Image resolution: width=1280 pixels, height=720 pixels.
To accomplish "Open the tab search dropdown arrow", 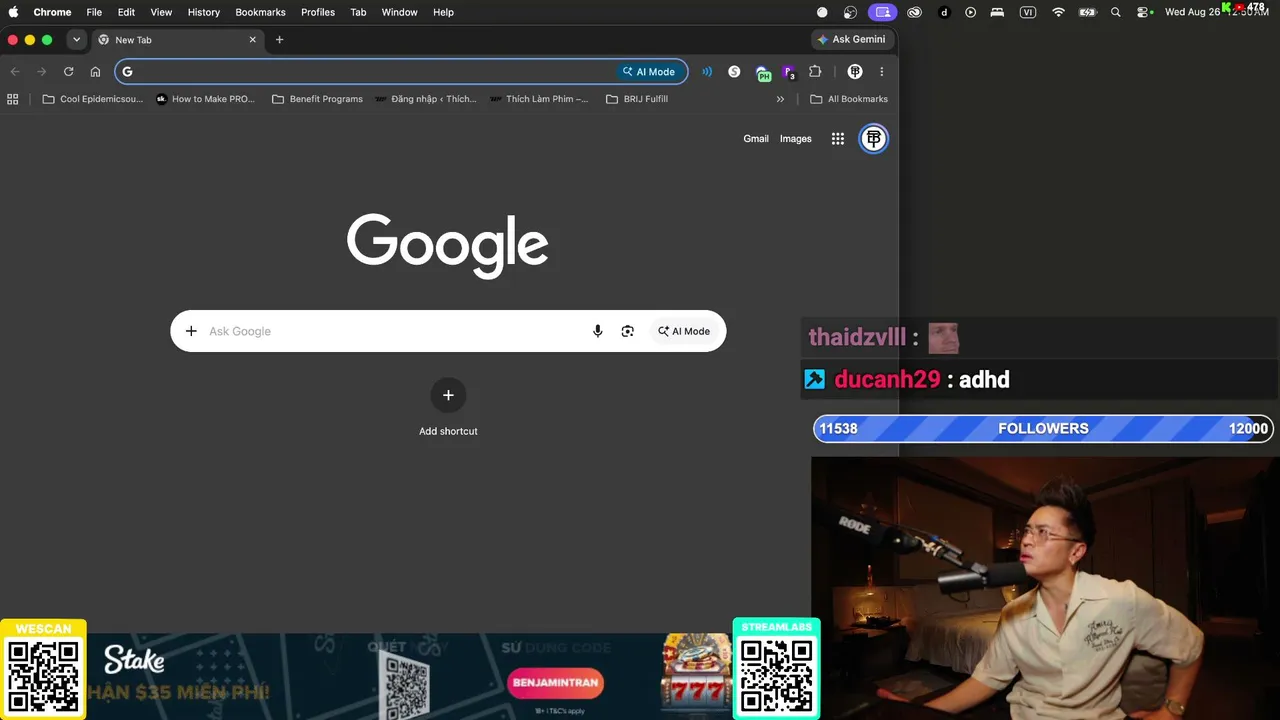I will [x=76, y=40].
